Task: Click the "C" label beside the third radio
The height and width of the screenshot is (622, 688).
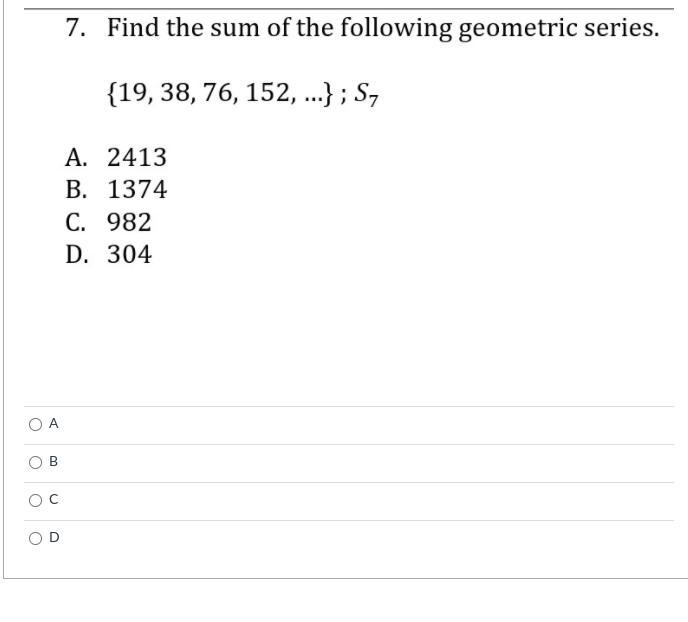Action: (x=54, y=500)
